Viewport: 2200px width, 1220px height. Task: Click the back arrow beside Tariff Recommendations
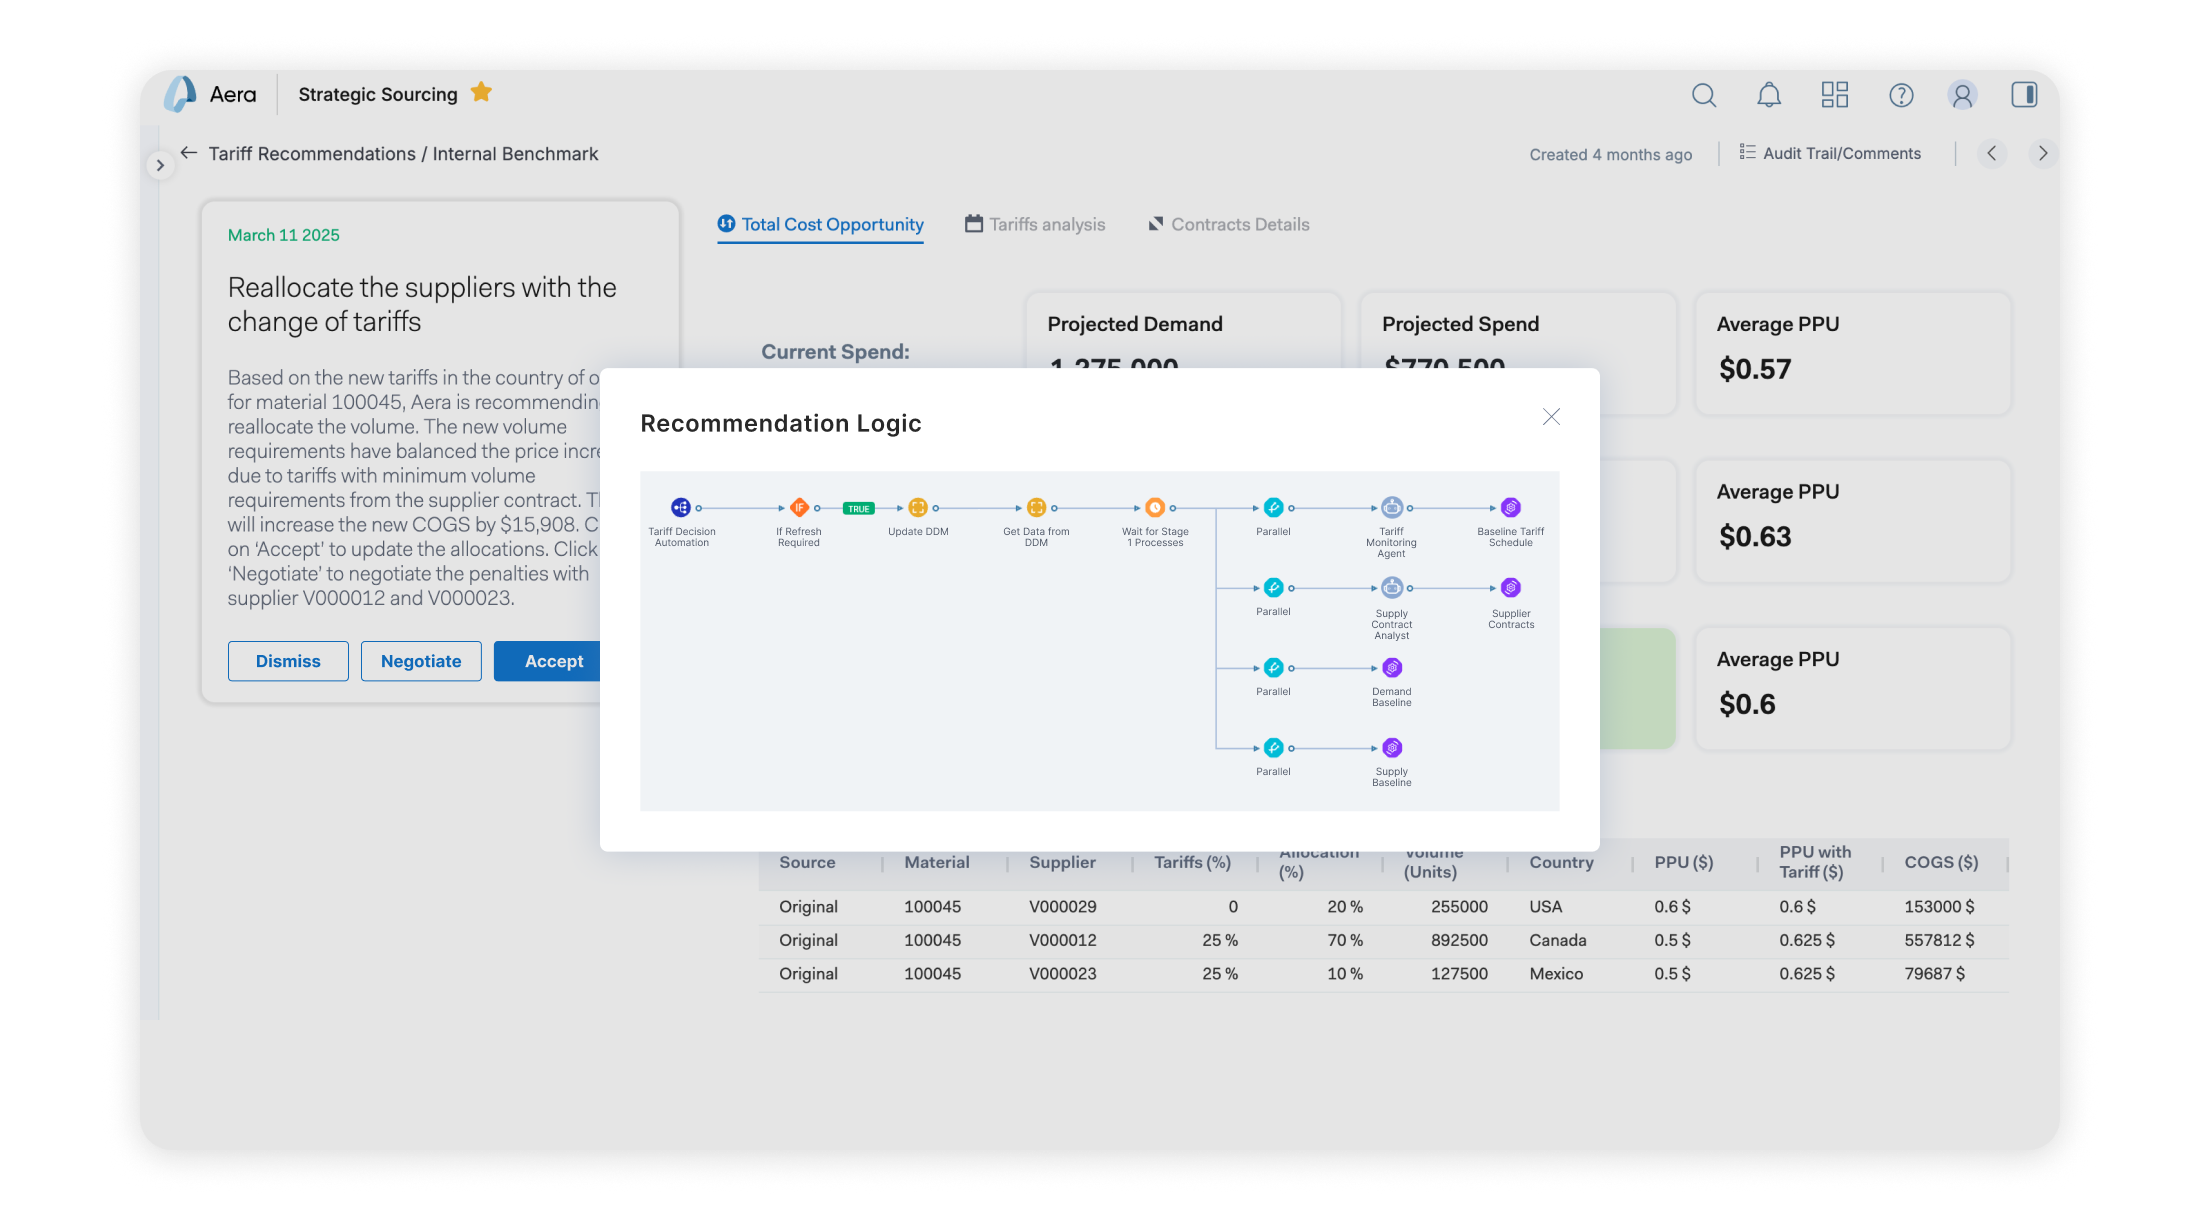(189, 153)
